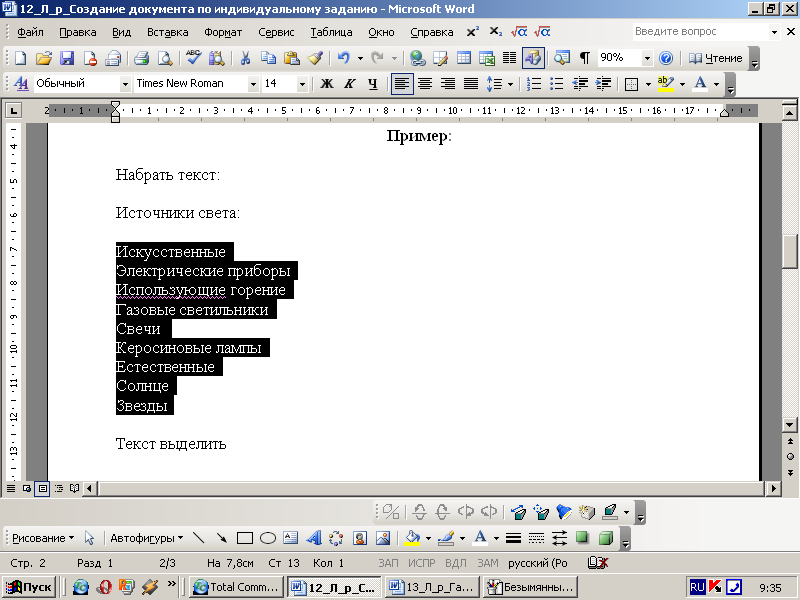Open the Пуск start menu
The image size is (800, 600).
[x=29, y=587]
